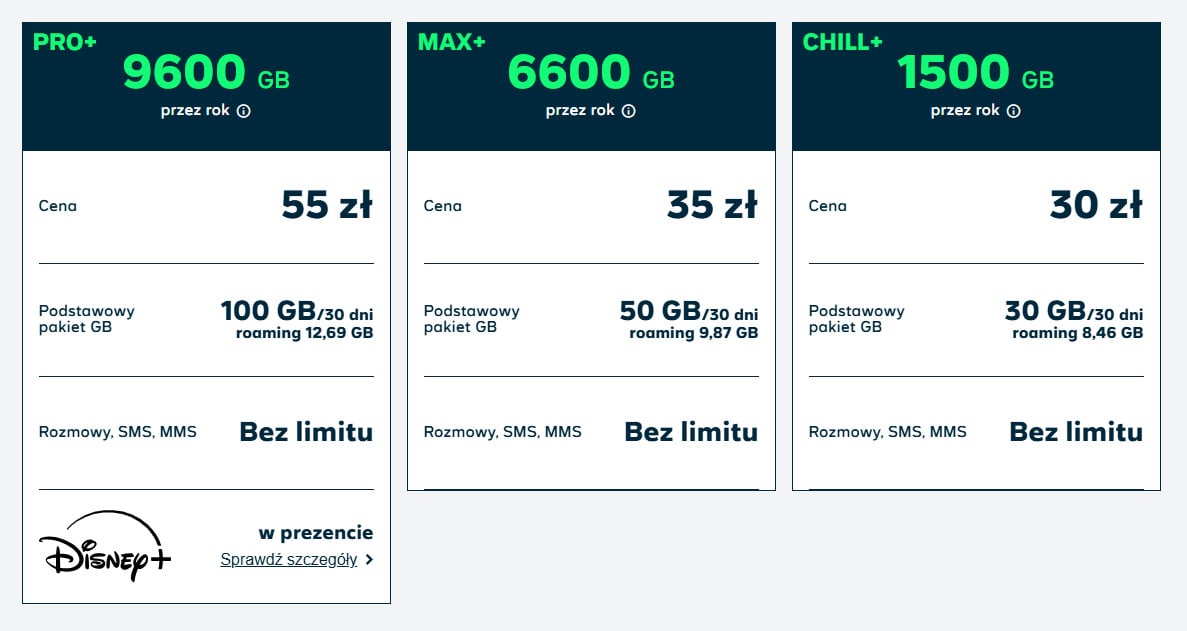This screenshot has width=1187, height=631.
Task: Click the Disney+ logo in PRO+ card
Action: [105, 546]
